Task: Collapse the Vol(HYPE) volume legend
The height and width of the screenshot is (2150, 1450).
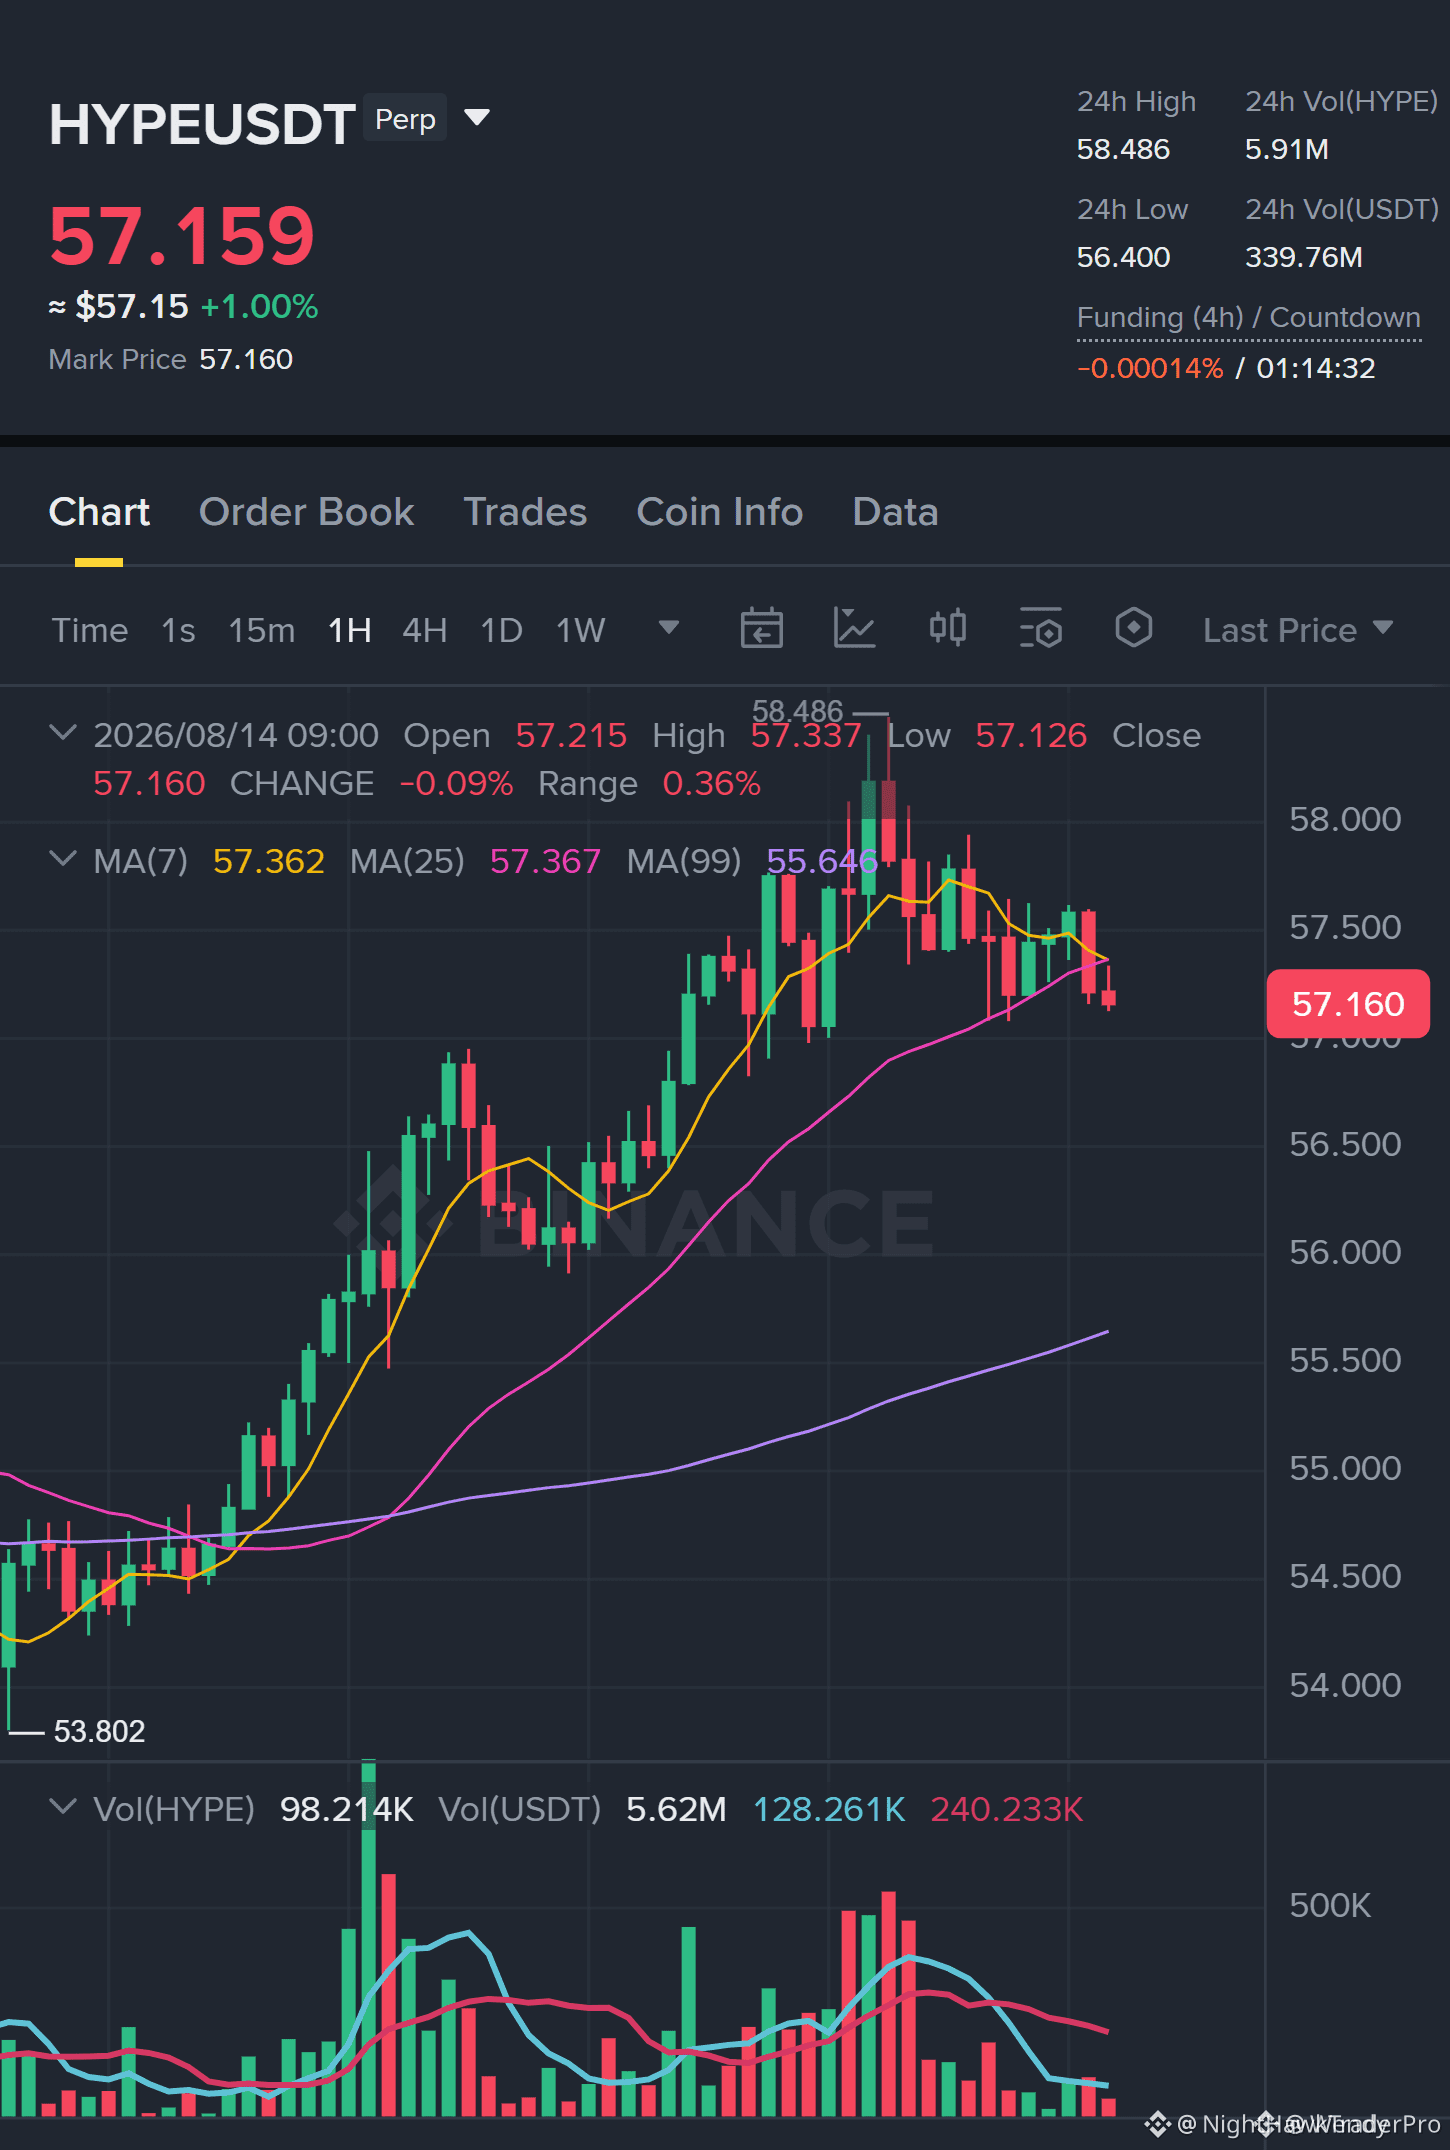Action: (x=62, y=1807)
